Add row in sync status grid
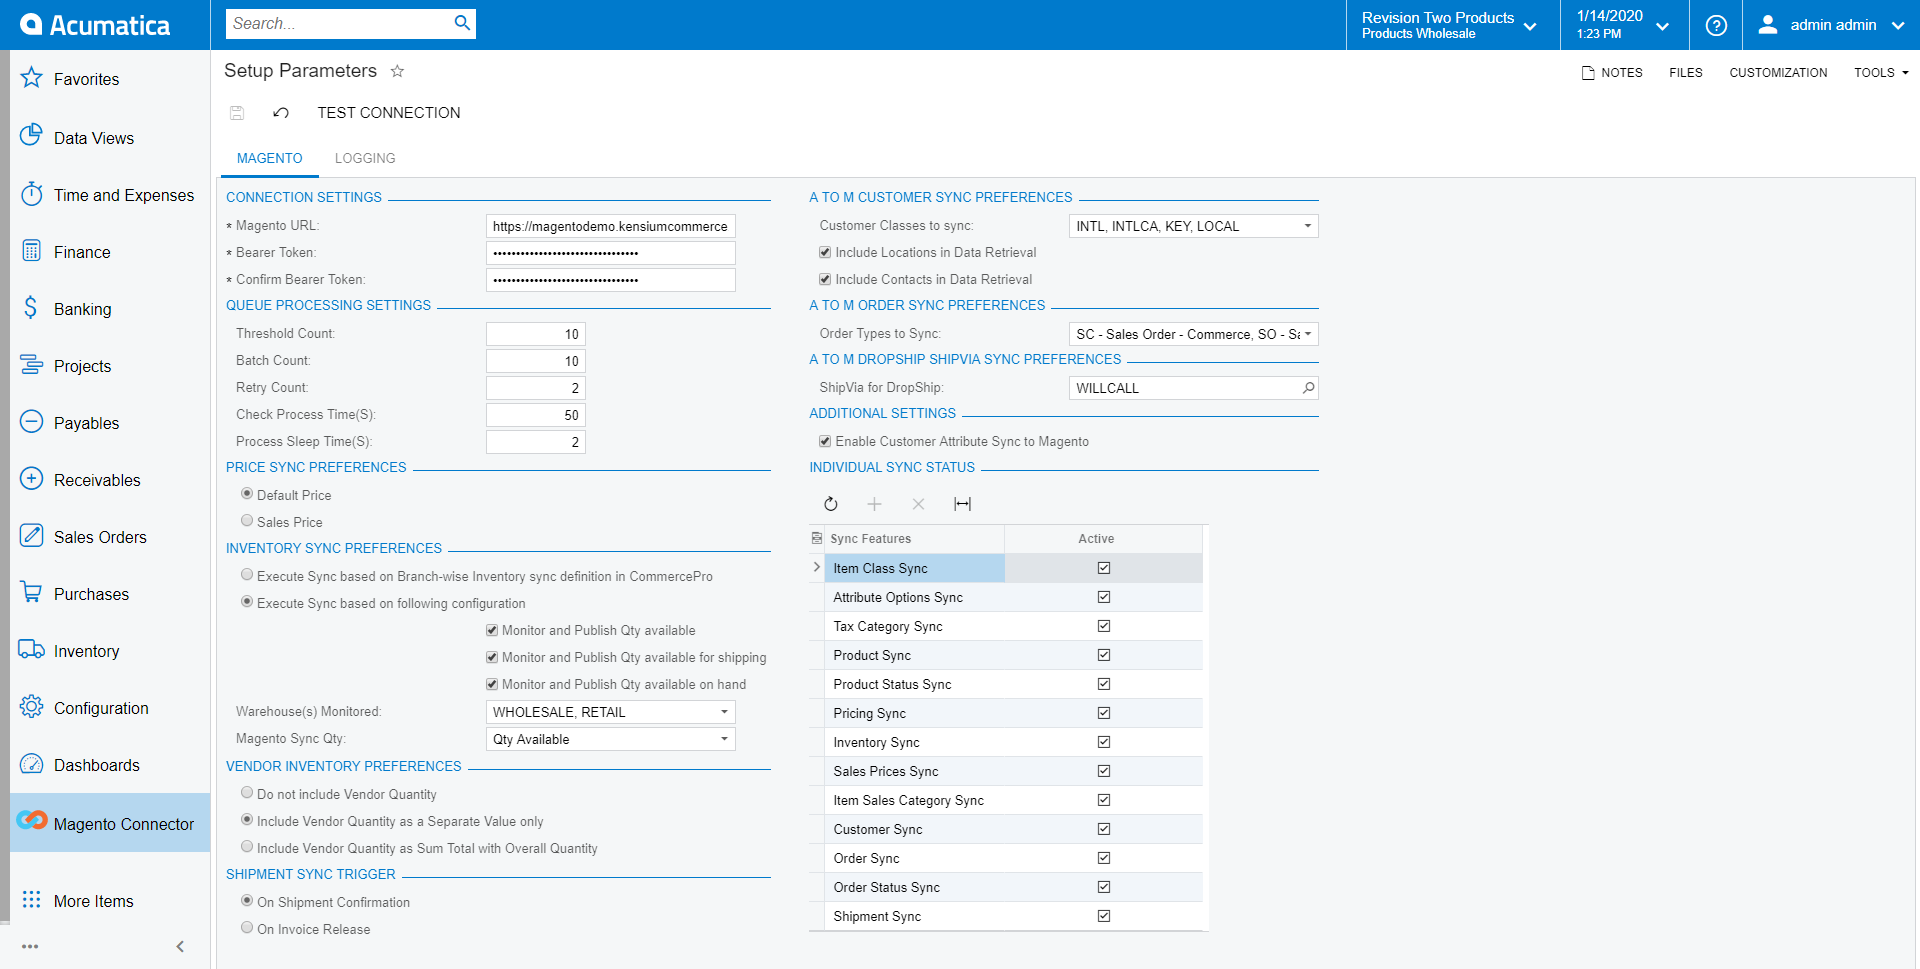The width and height of the screenshot is (1920, 969). pos(874,504)
